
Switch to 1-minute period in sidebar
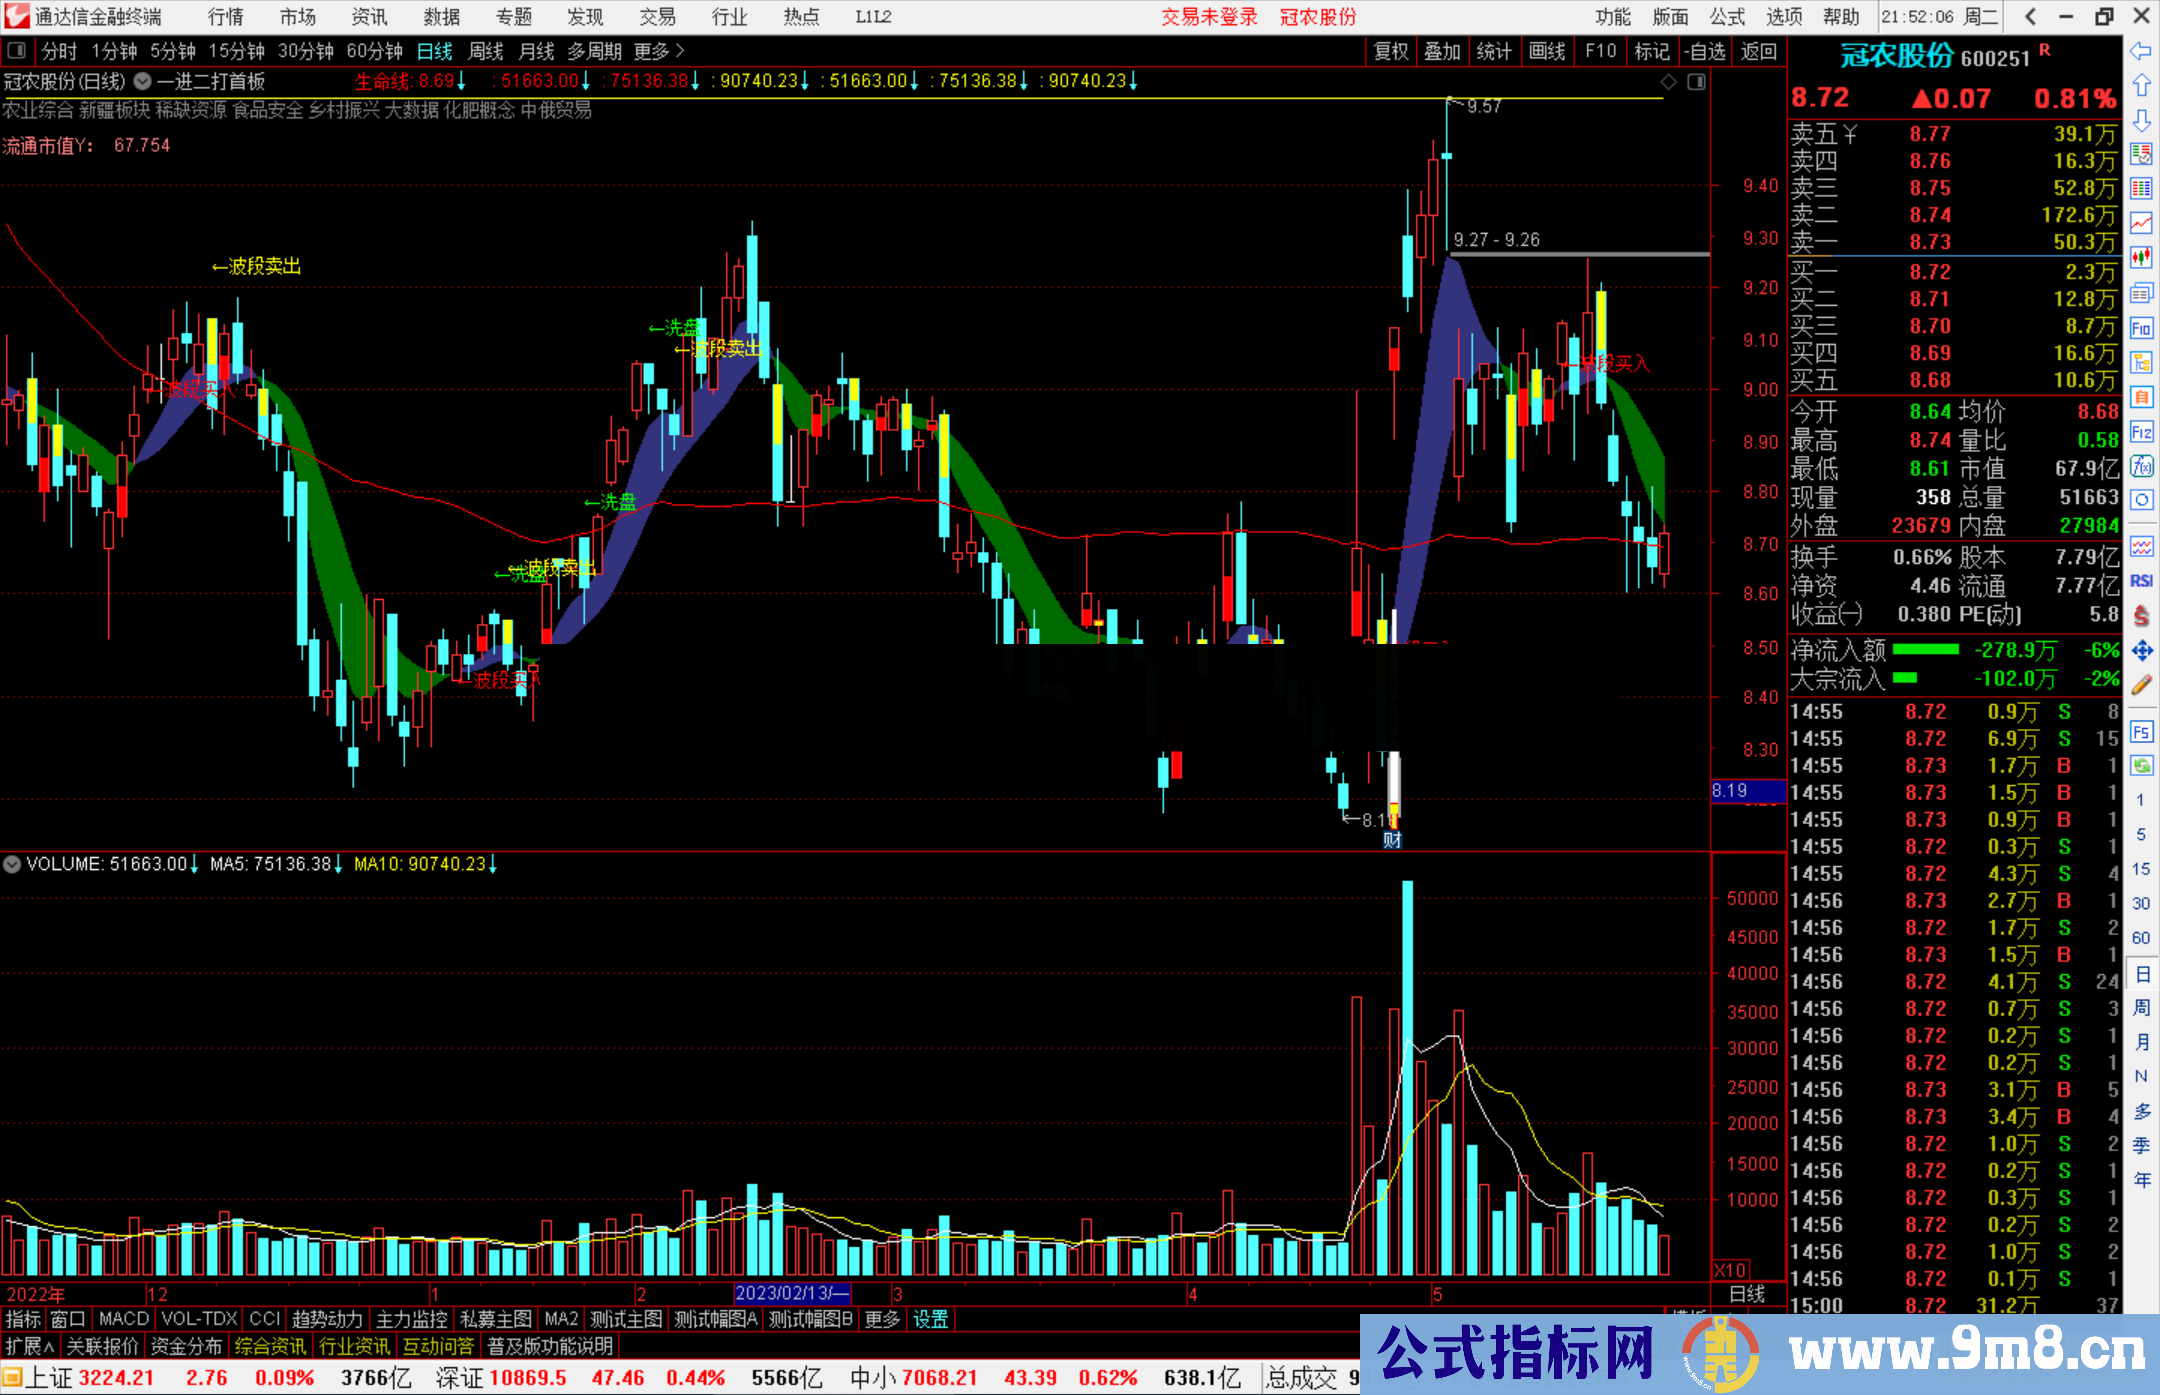coord(2140,800)
